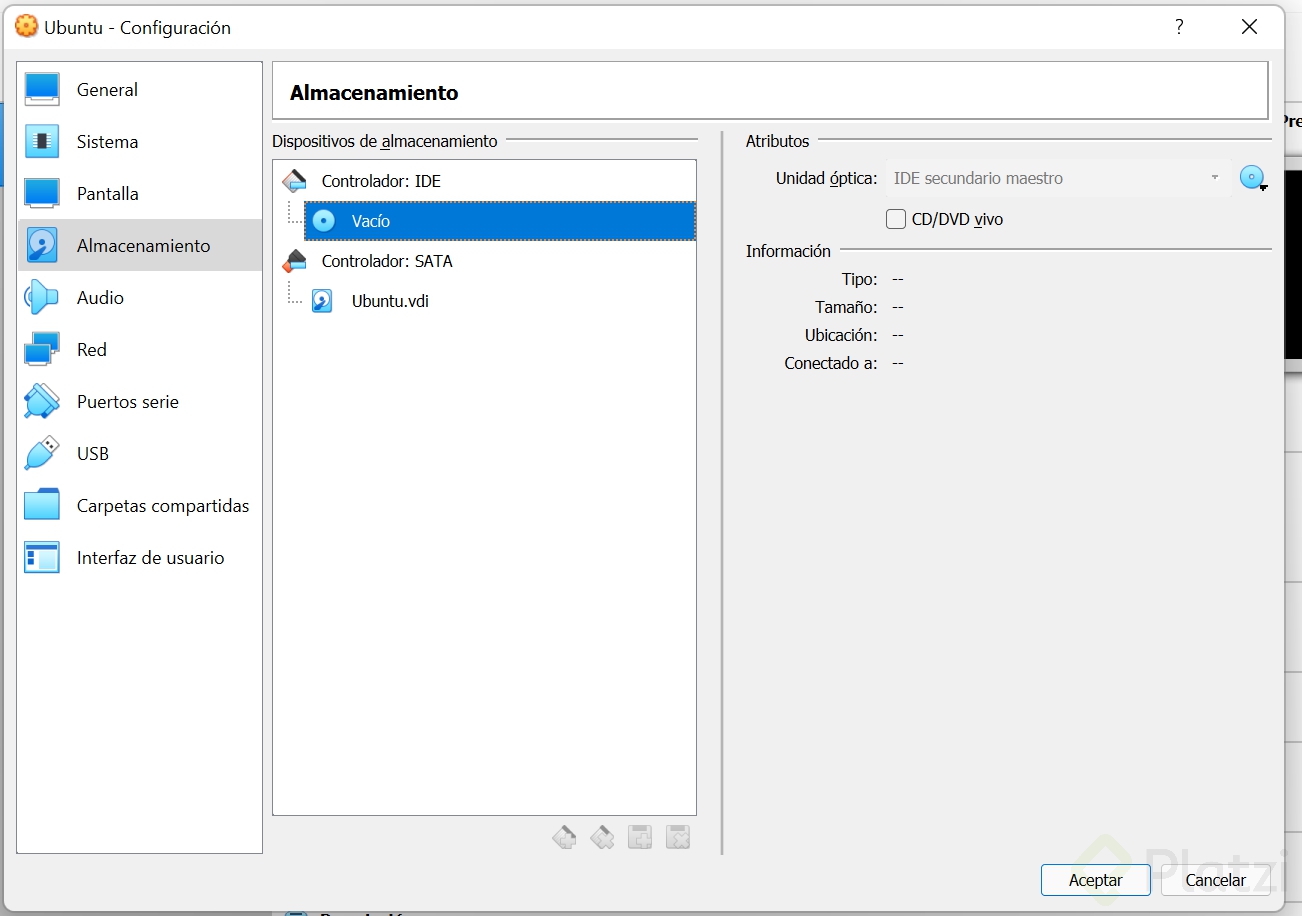Open the Audio settings section
Image resolution: width=1302 pixels, height=916 pixels.
[140, 298]
